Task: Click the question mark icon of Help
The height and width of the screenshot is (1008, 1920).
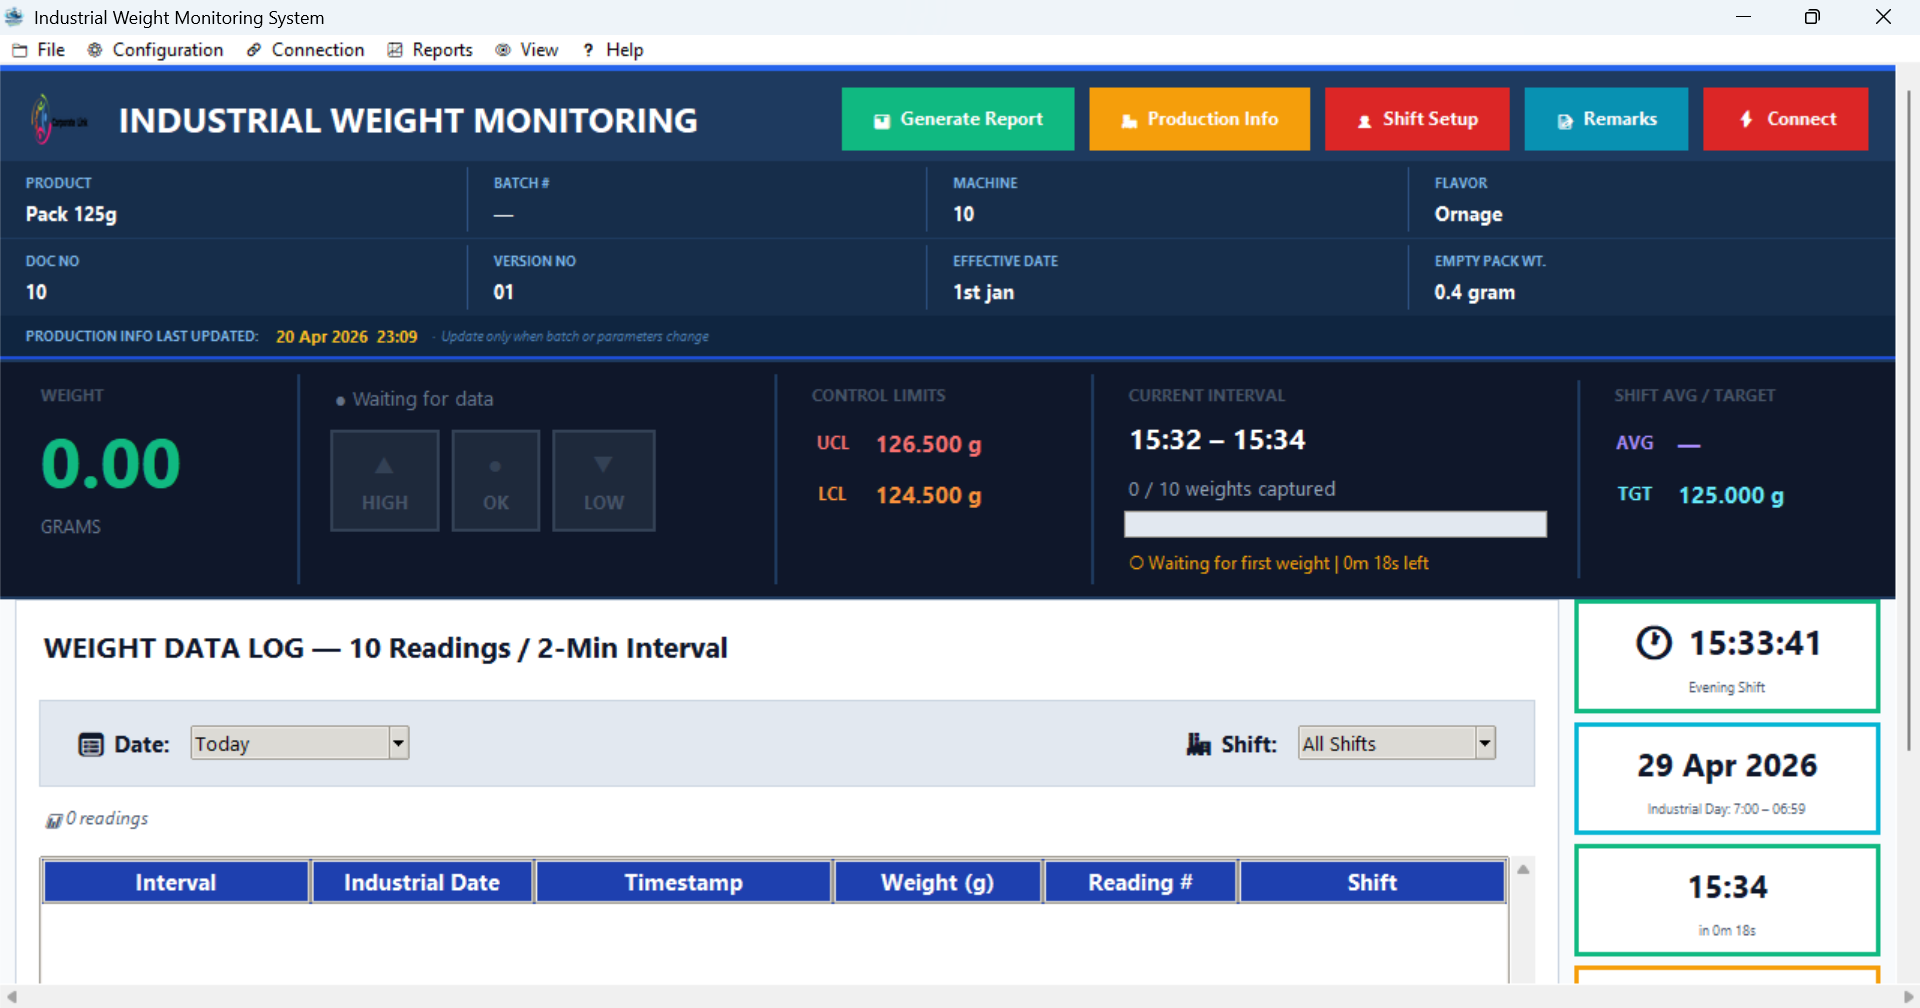Action: click(589, 50)
